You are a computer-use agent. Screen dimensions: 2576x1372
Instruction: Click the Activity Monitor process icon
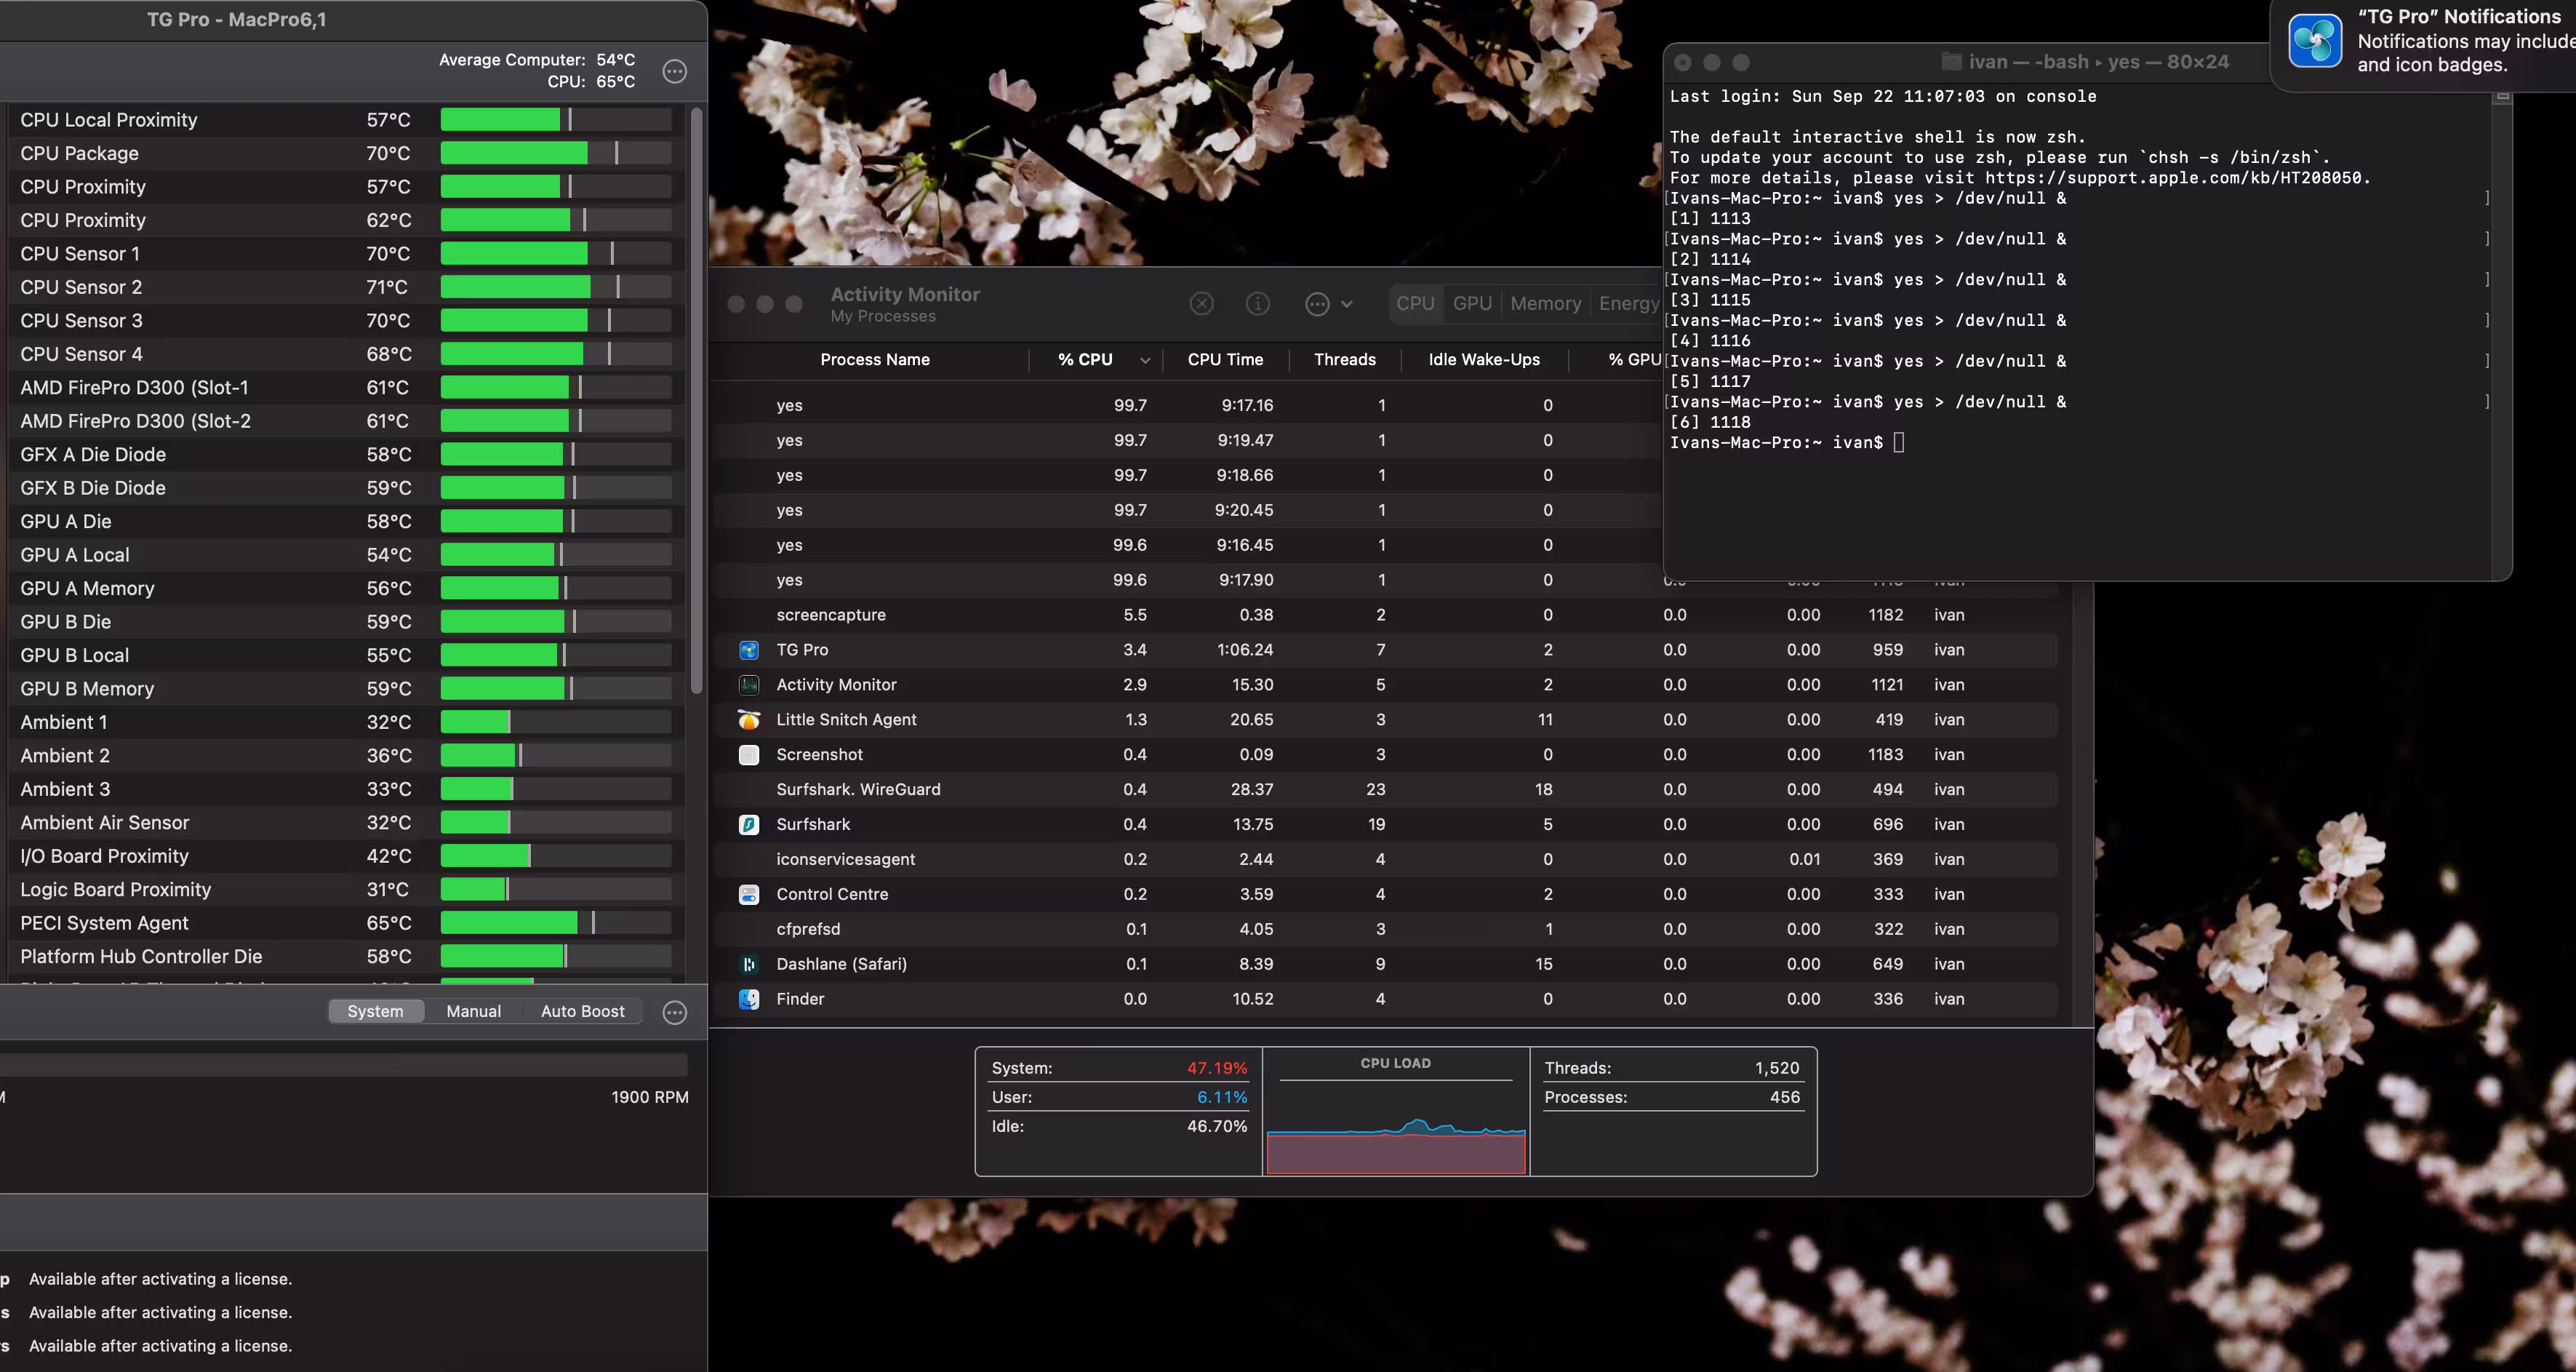(x=748, y=685)
